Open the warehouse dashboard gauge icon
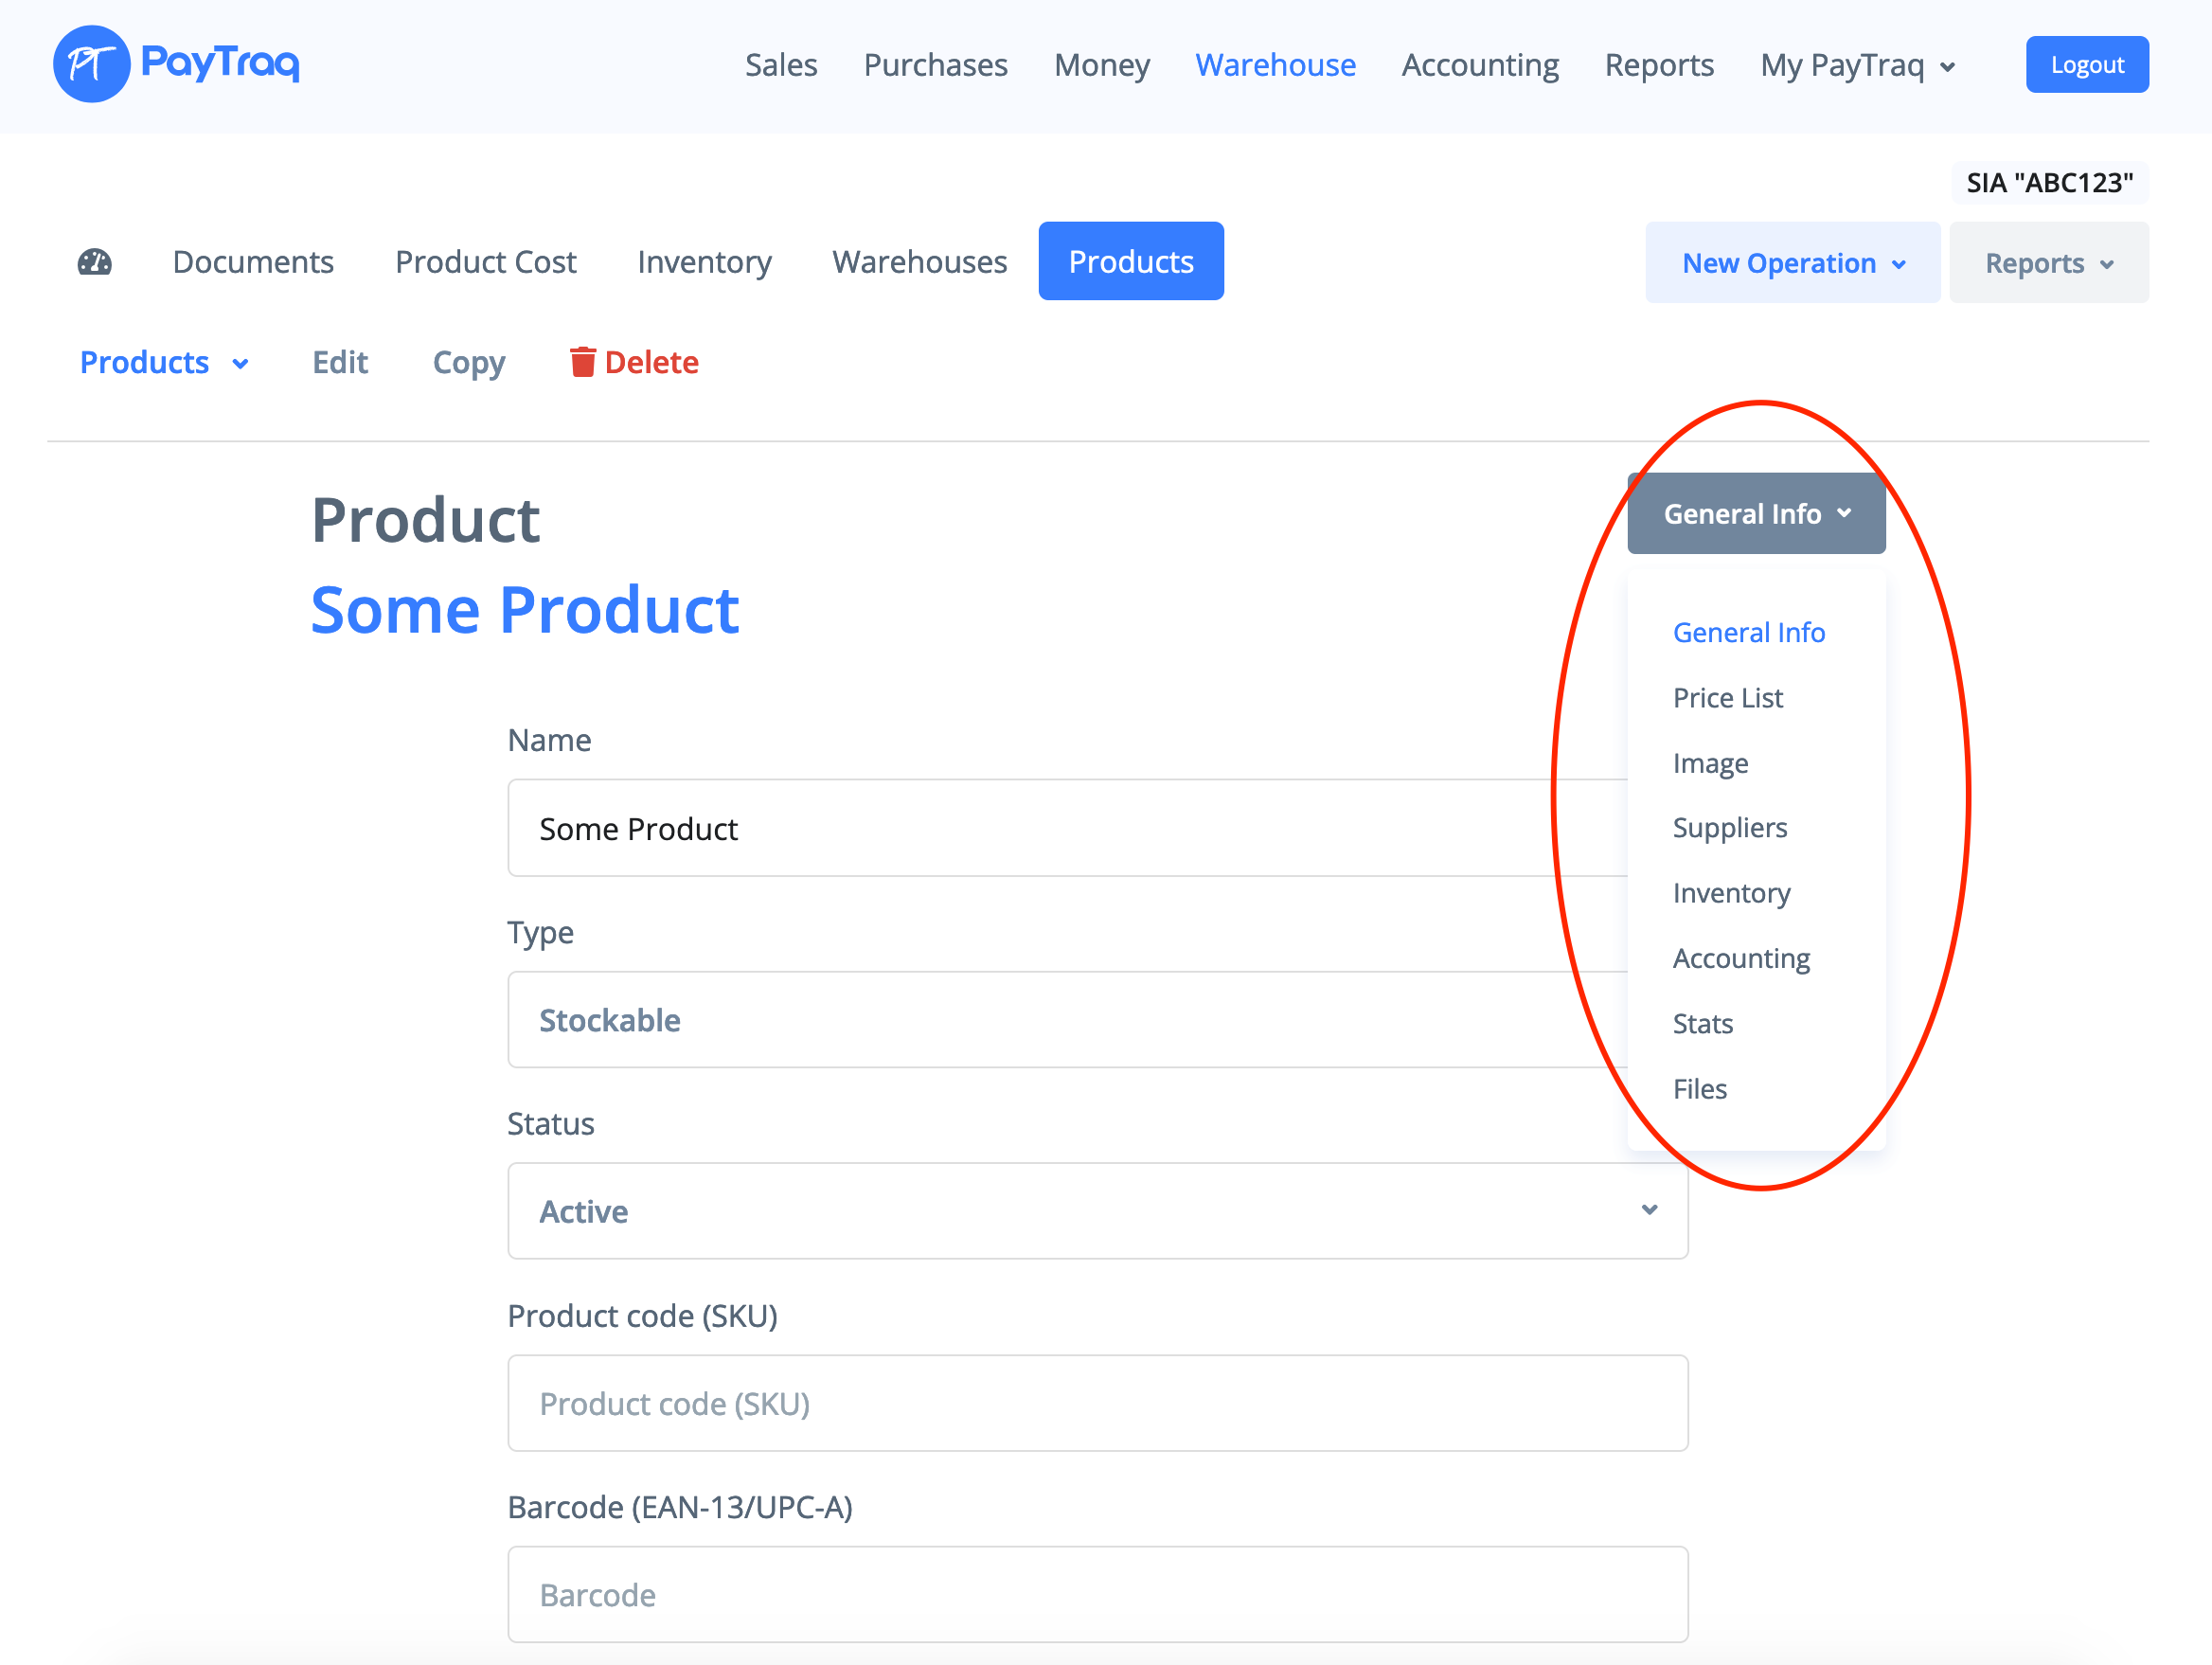 click(95, 262)
